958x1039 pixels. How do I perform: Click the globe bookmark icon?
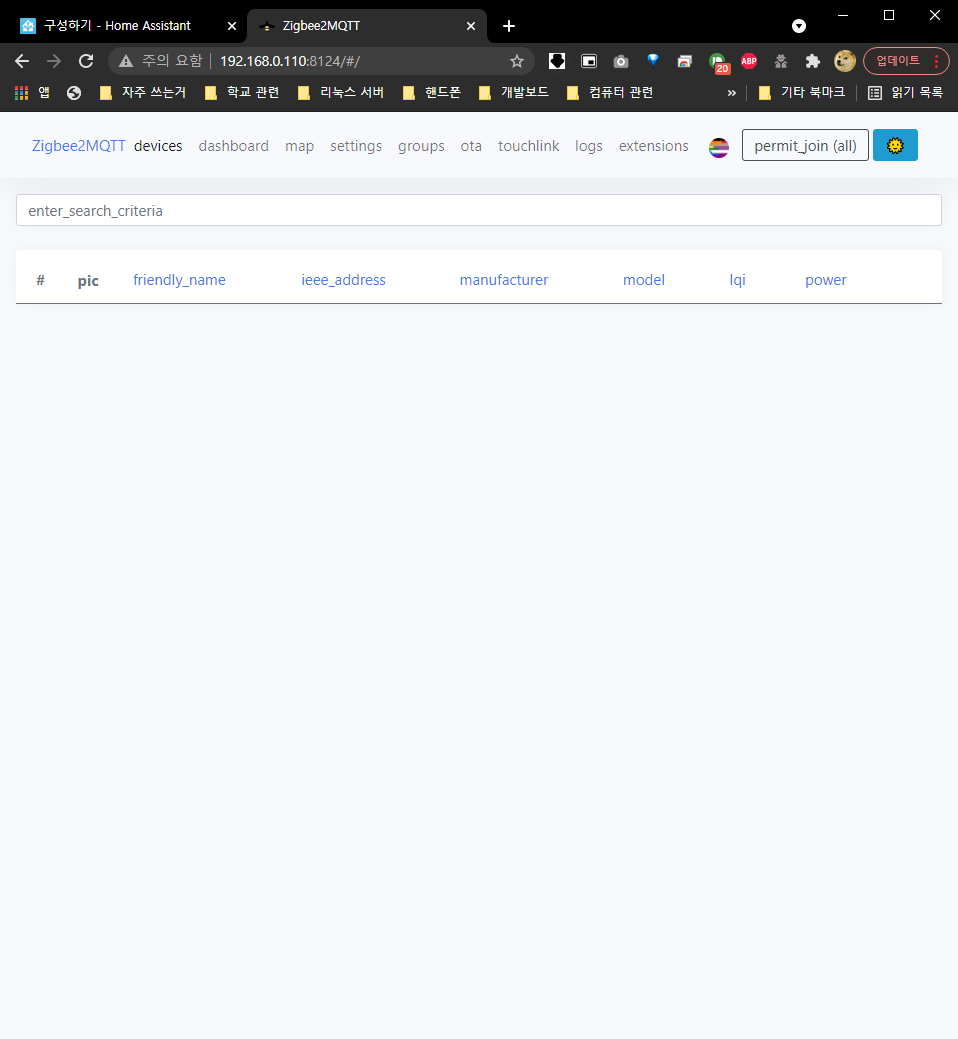click(74, 93)
